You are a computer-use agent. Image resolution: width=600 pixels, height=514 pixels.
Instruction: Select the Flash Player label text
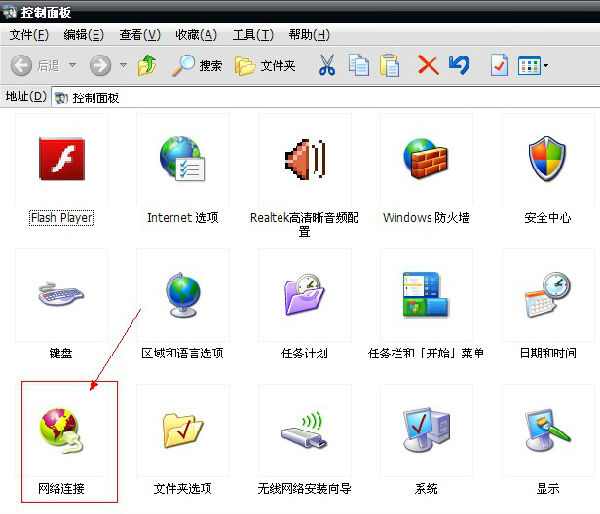(62, 218)
